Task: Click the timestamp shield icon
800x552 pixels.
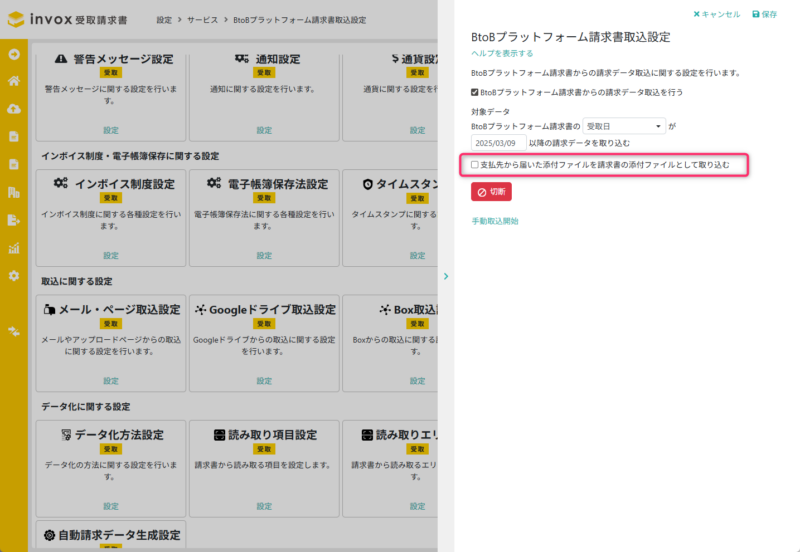Action: [x=367, y=184]
